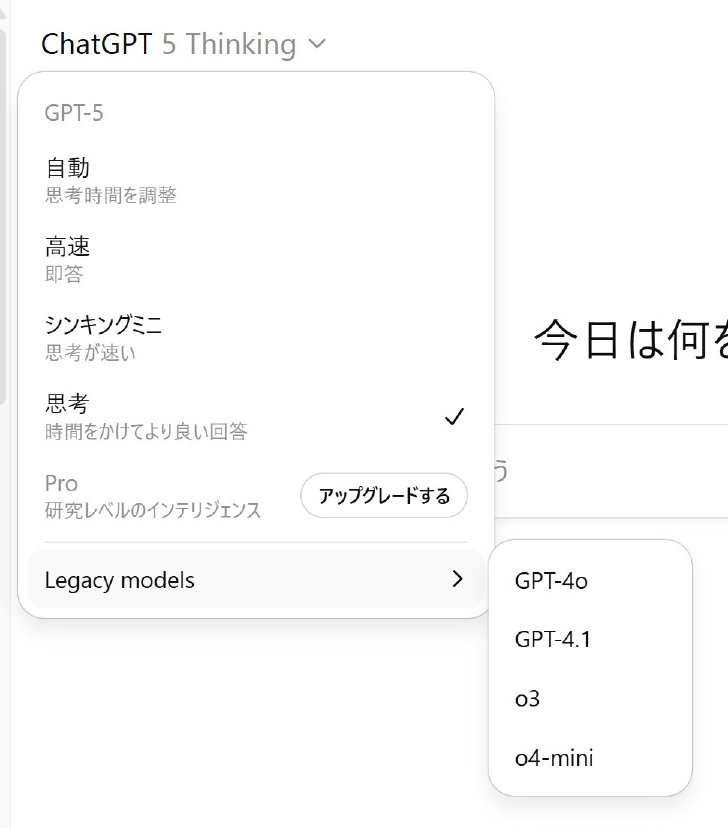Click the arrow icon on Legacy models

click(457, 579)
